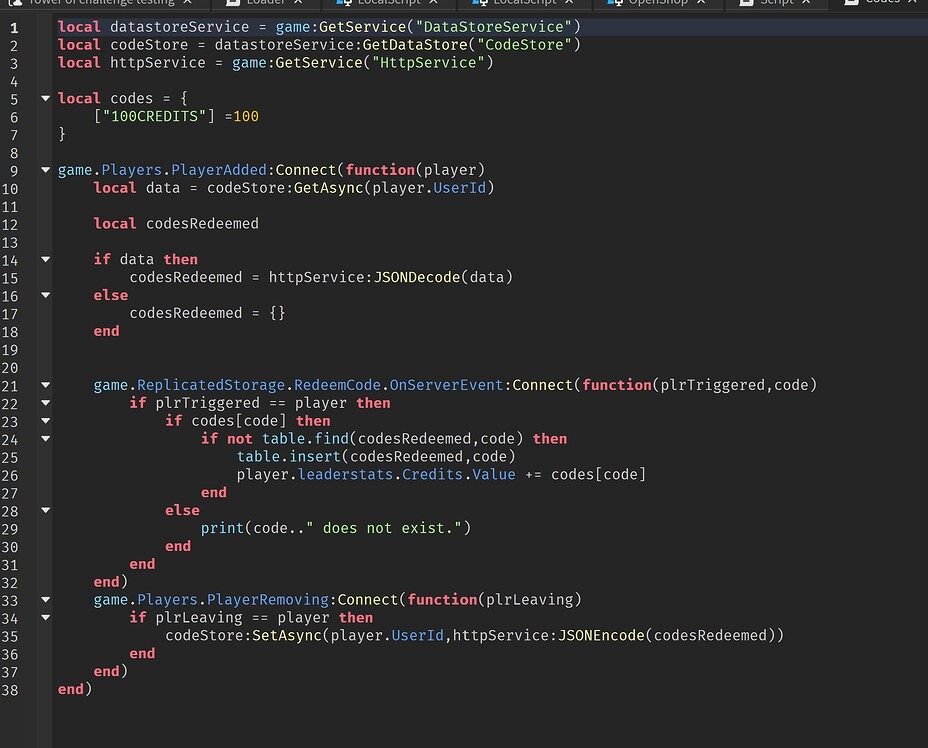Click 'JSONDecode' on line 15
The height and width of the screenshot is (748, 928).
pos(417,277)
